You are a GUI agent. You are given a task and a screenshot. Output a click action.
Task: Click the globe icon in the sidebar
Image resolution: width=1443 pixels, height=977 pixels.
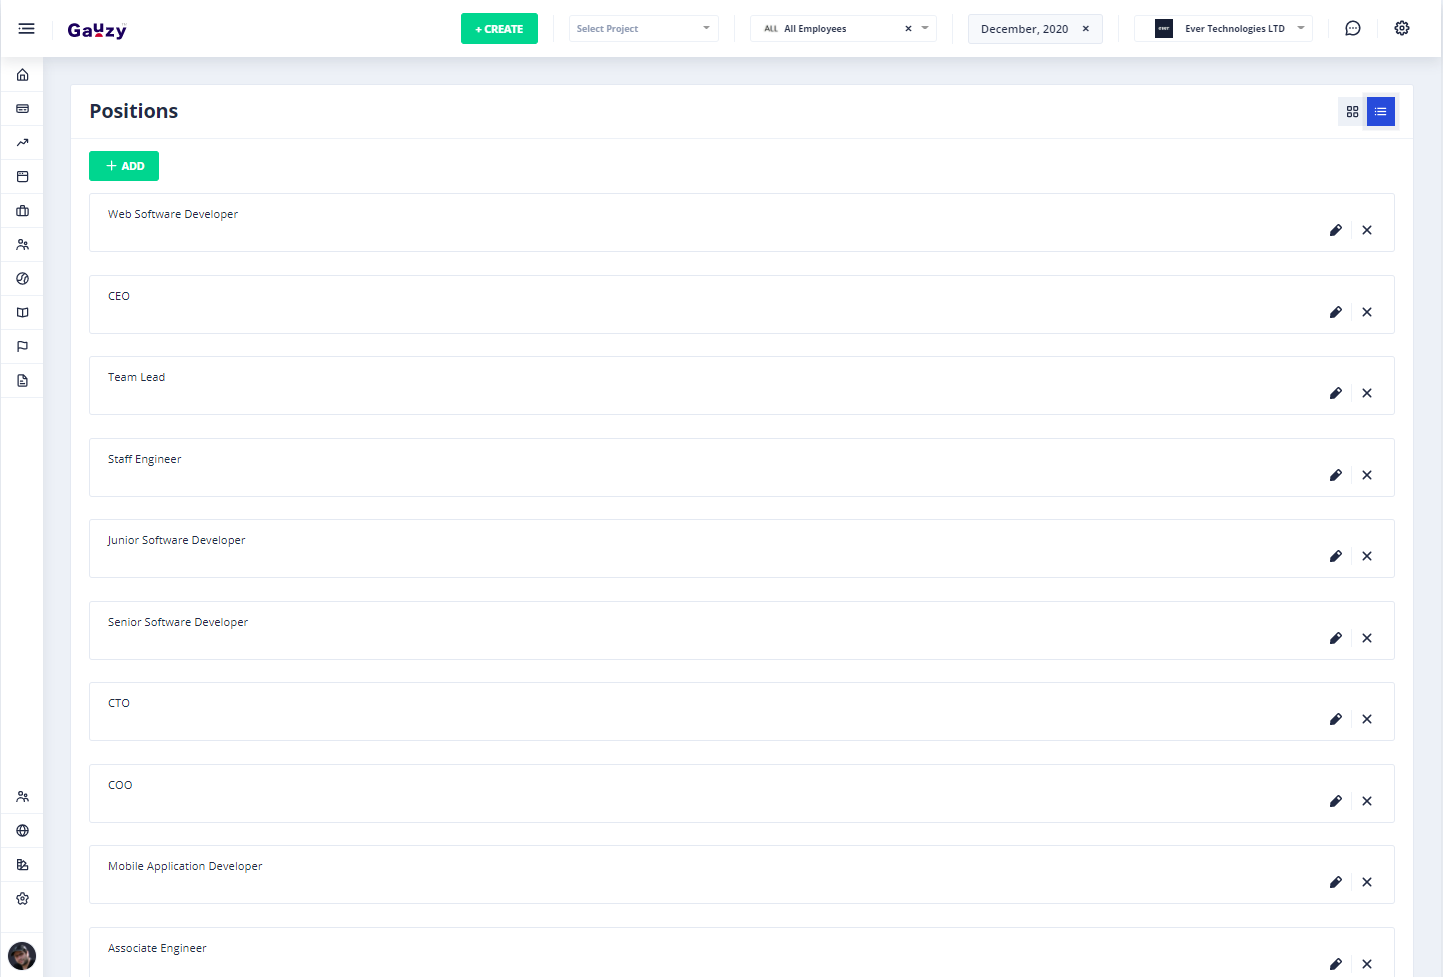pyautogui.click(x=22, y=831)
